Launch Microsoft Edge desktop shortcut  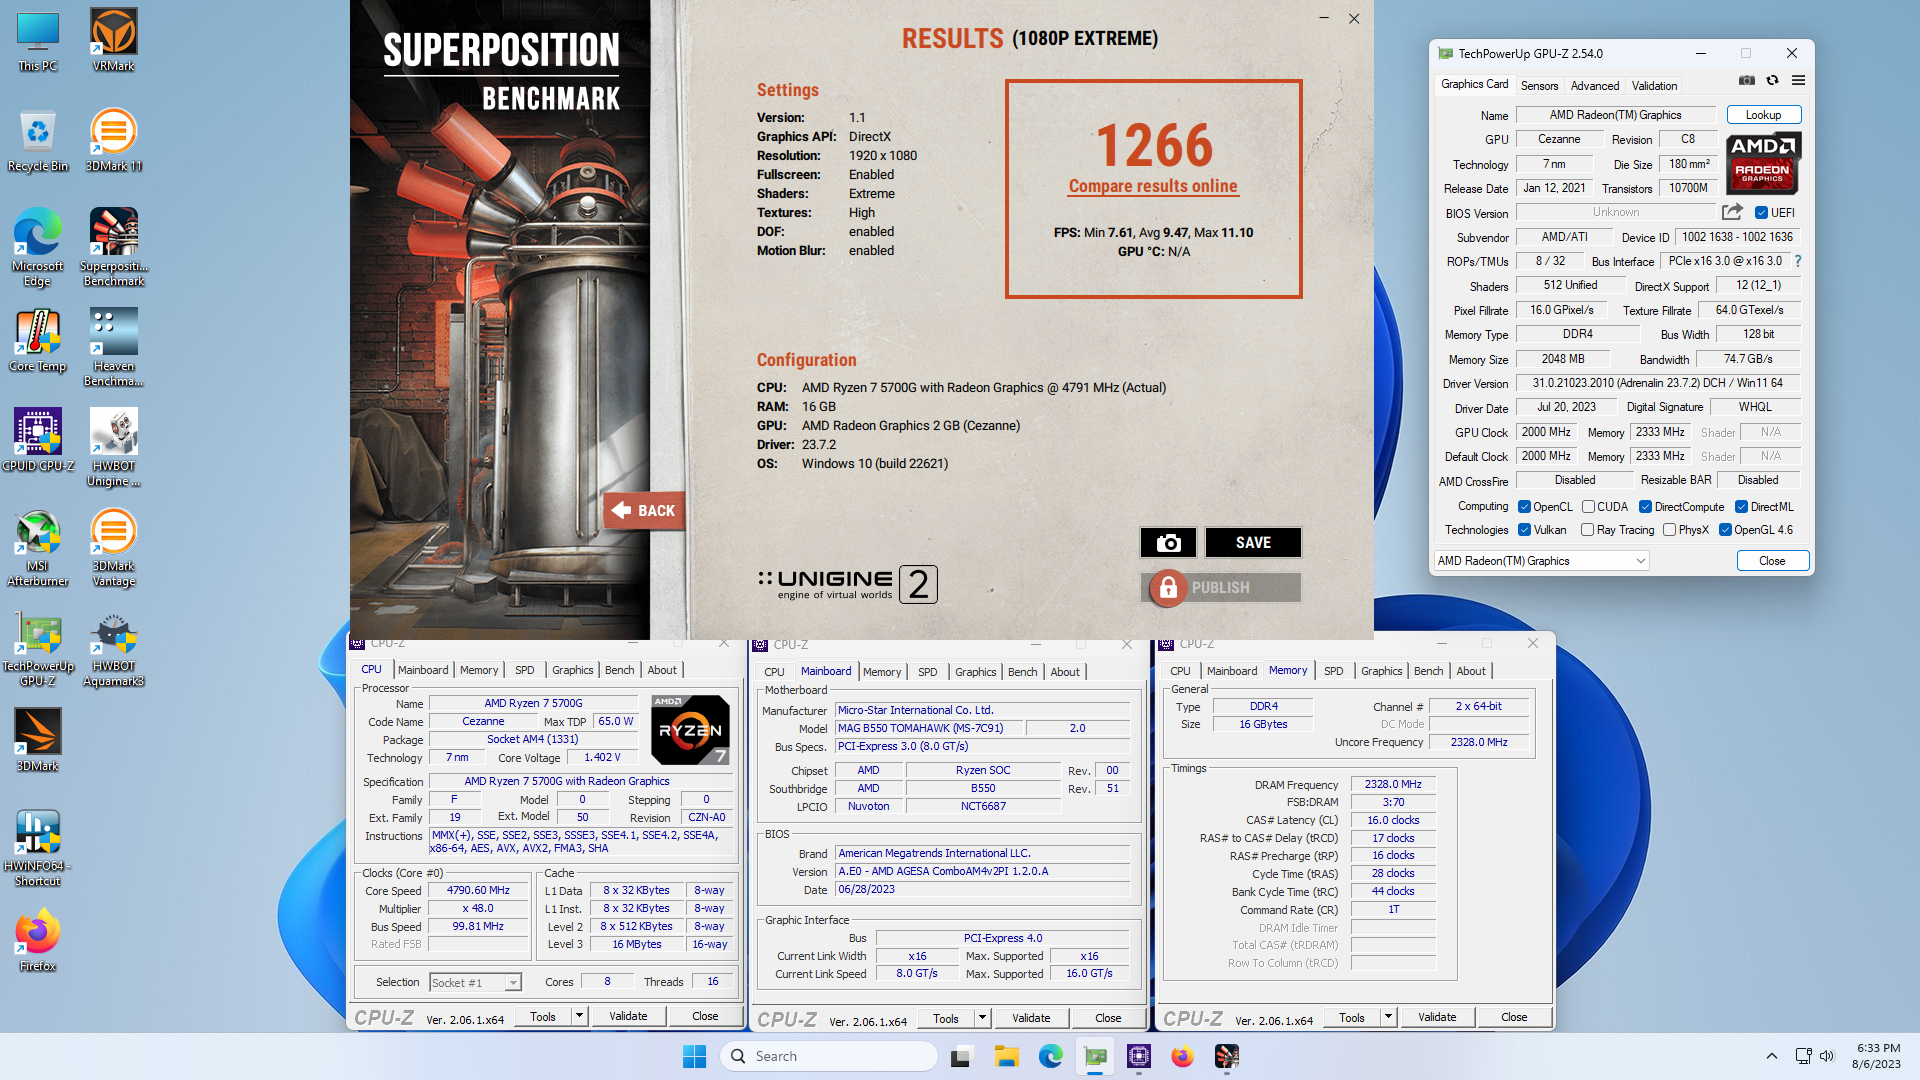pyautogui.click(x=38, y=247)
